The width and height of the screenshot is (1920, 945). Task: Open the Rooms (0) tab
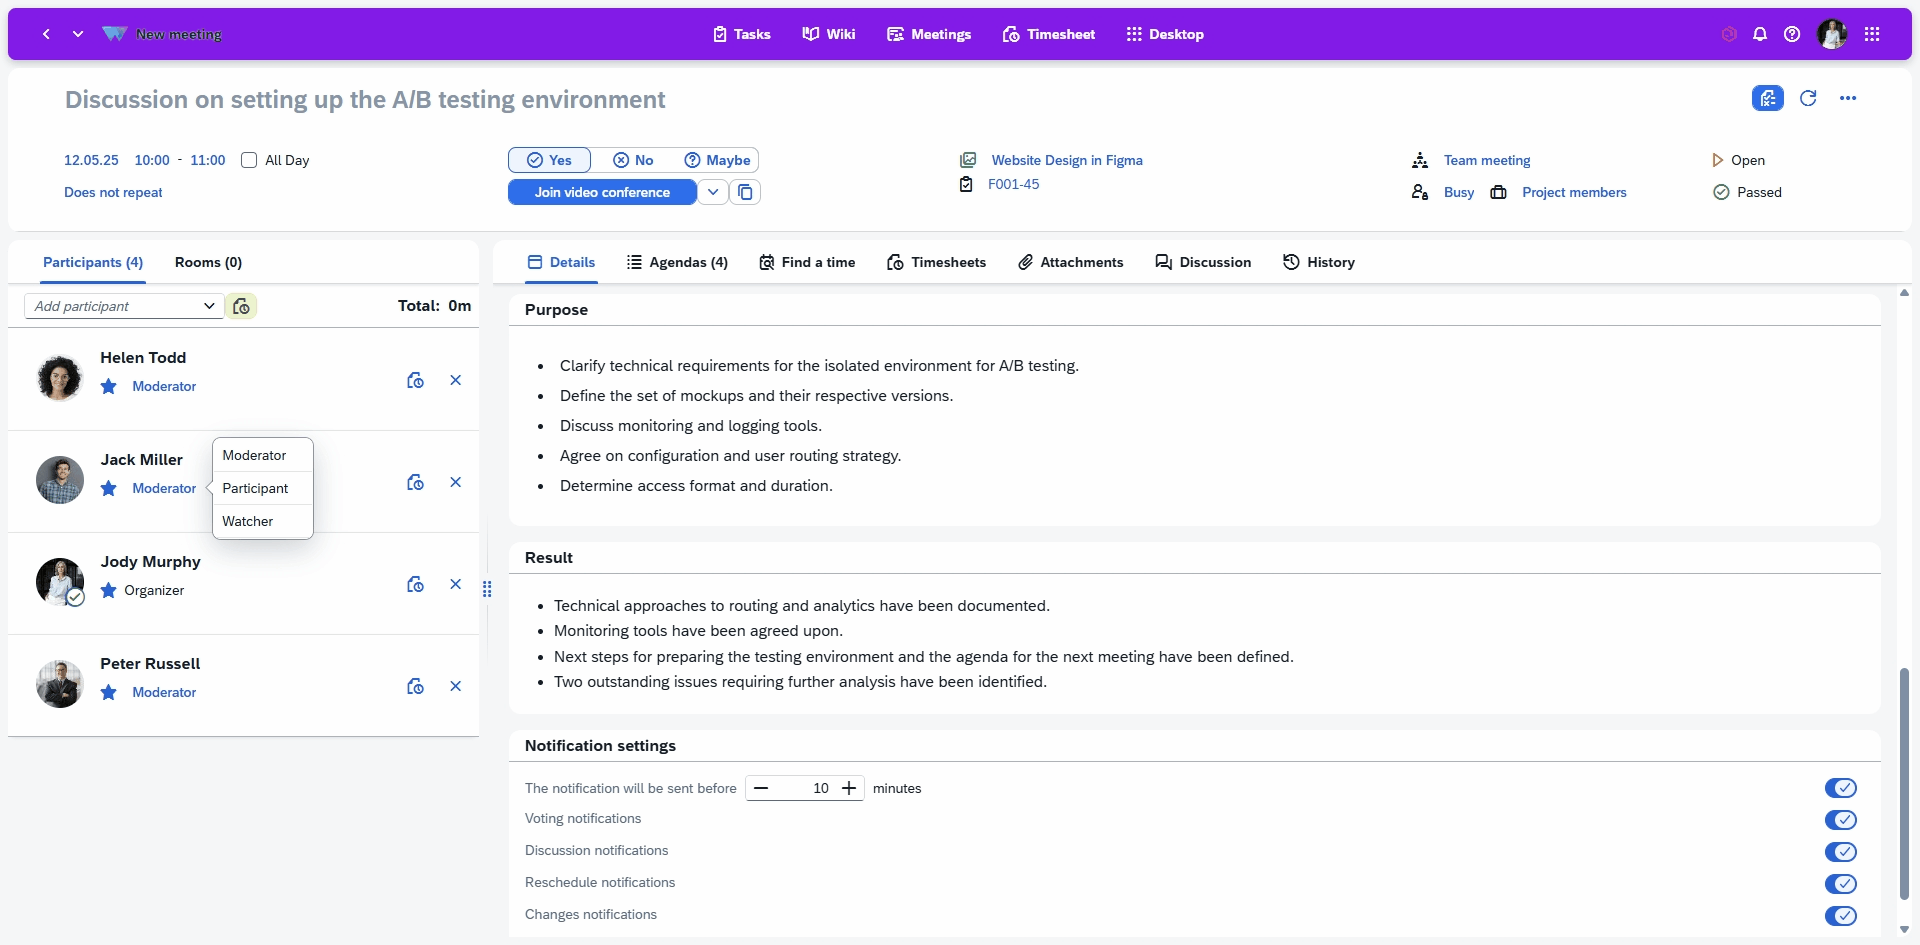tap(208, 262)
